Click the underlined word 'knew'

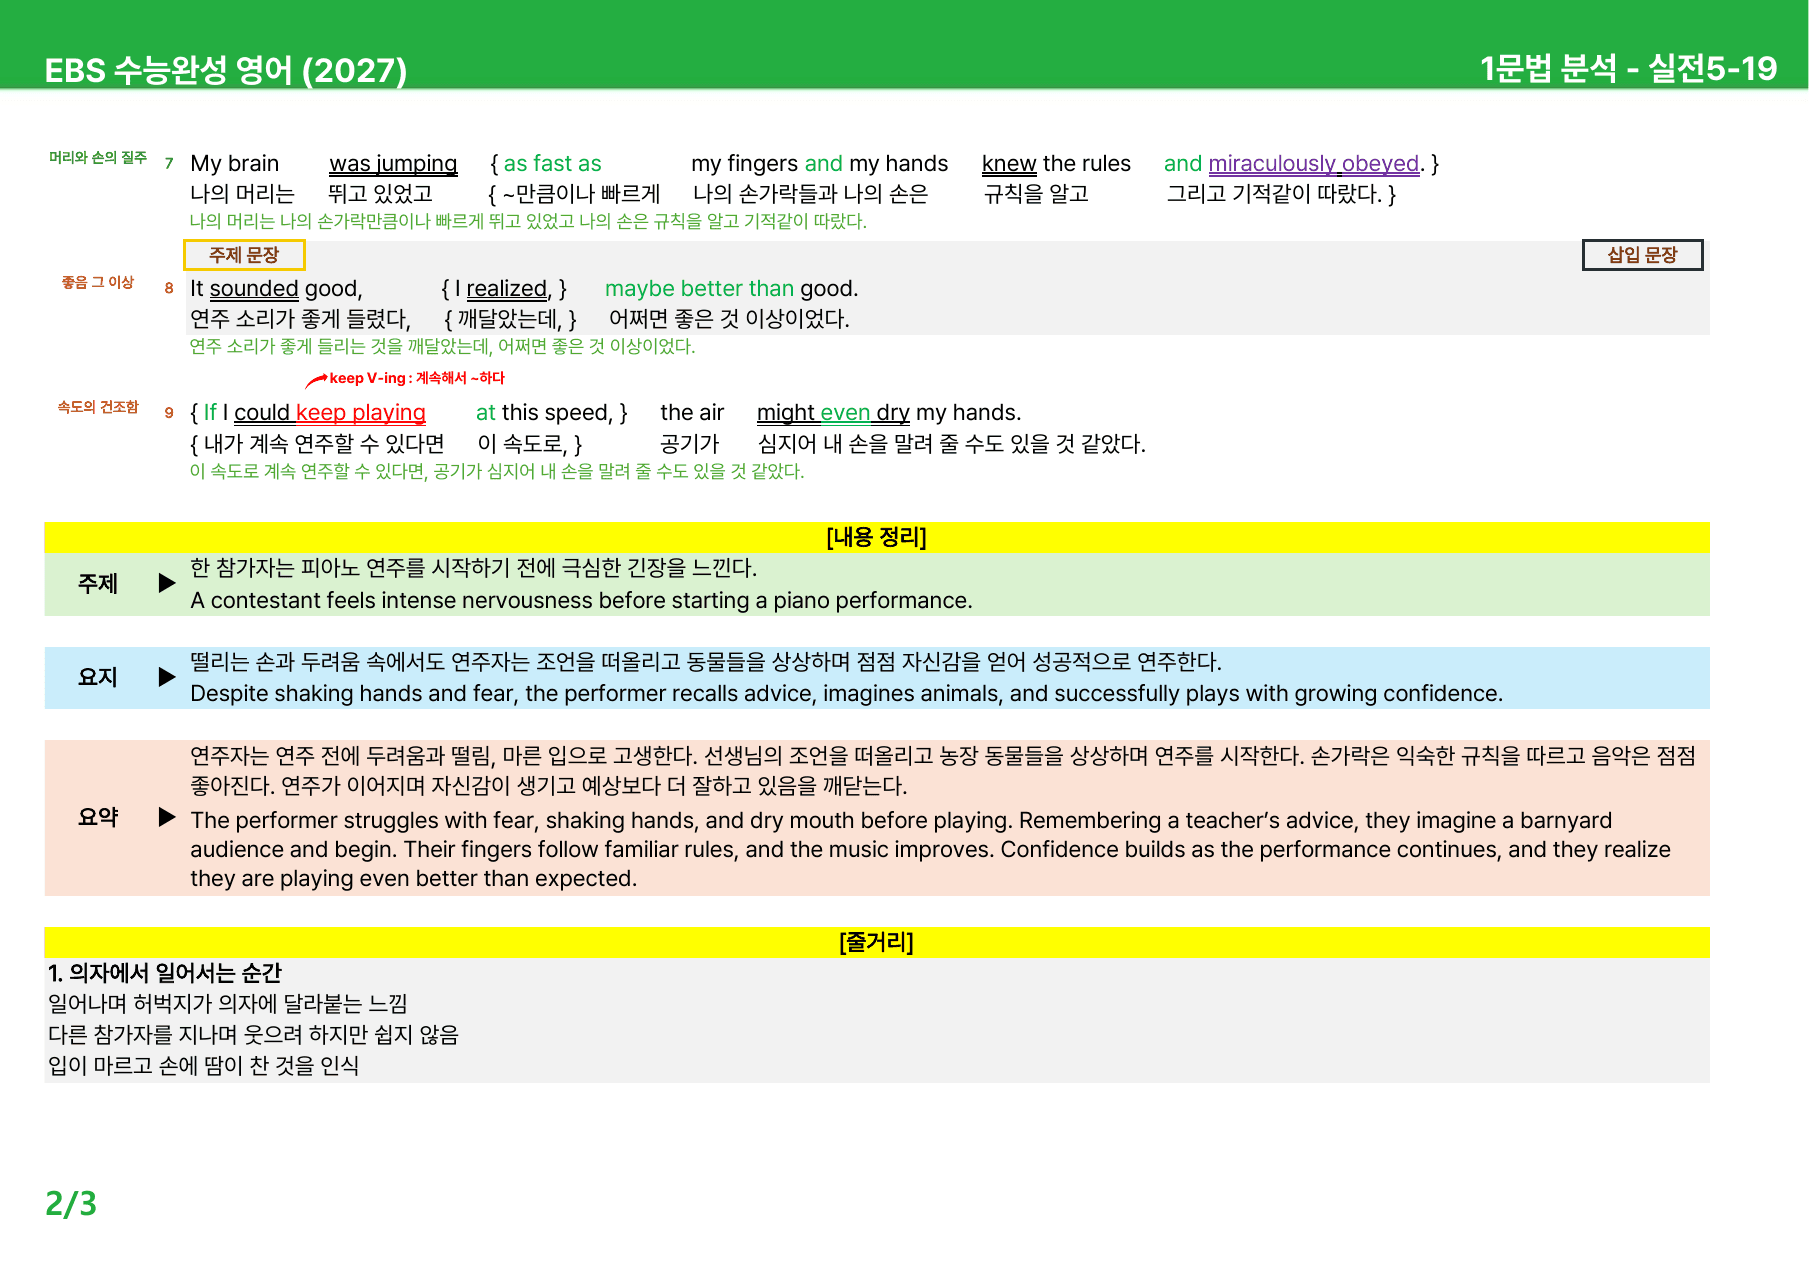1009,164
